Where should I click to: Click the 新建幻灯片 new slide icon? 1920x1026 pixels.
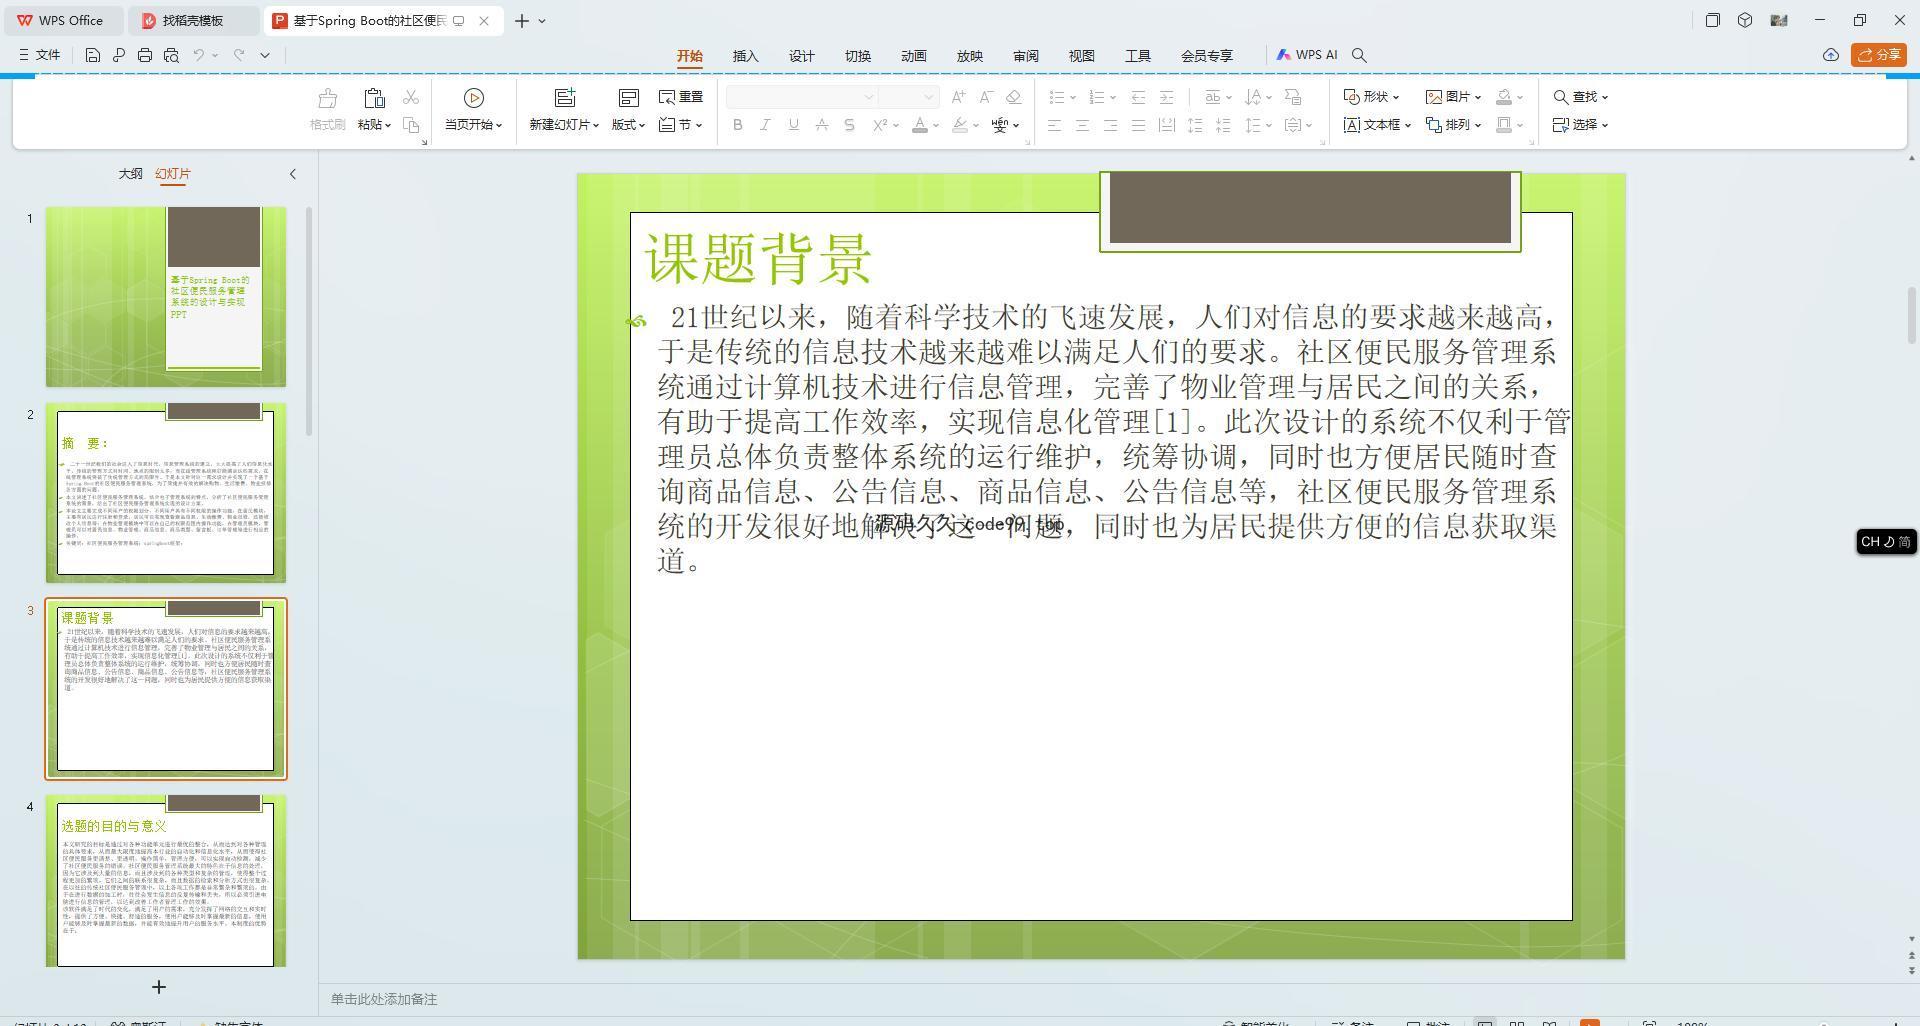coord(565,98)
